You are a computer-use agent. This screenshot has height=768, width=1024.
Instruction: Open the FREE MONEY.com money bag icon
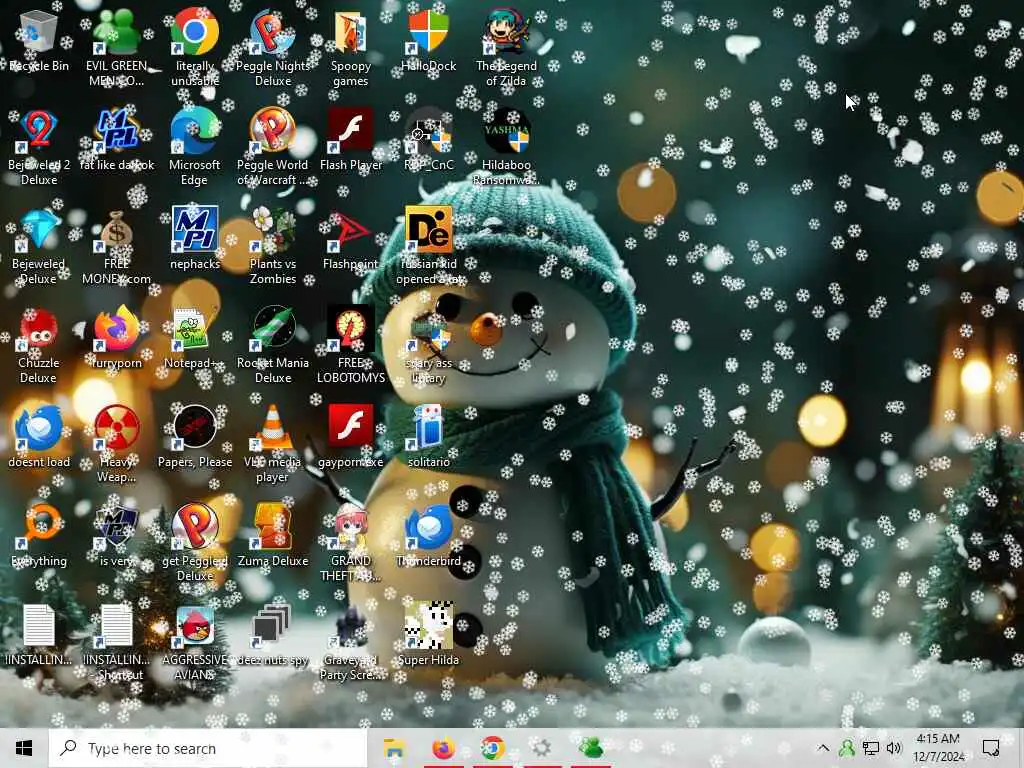[116, 246]
